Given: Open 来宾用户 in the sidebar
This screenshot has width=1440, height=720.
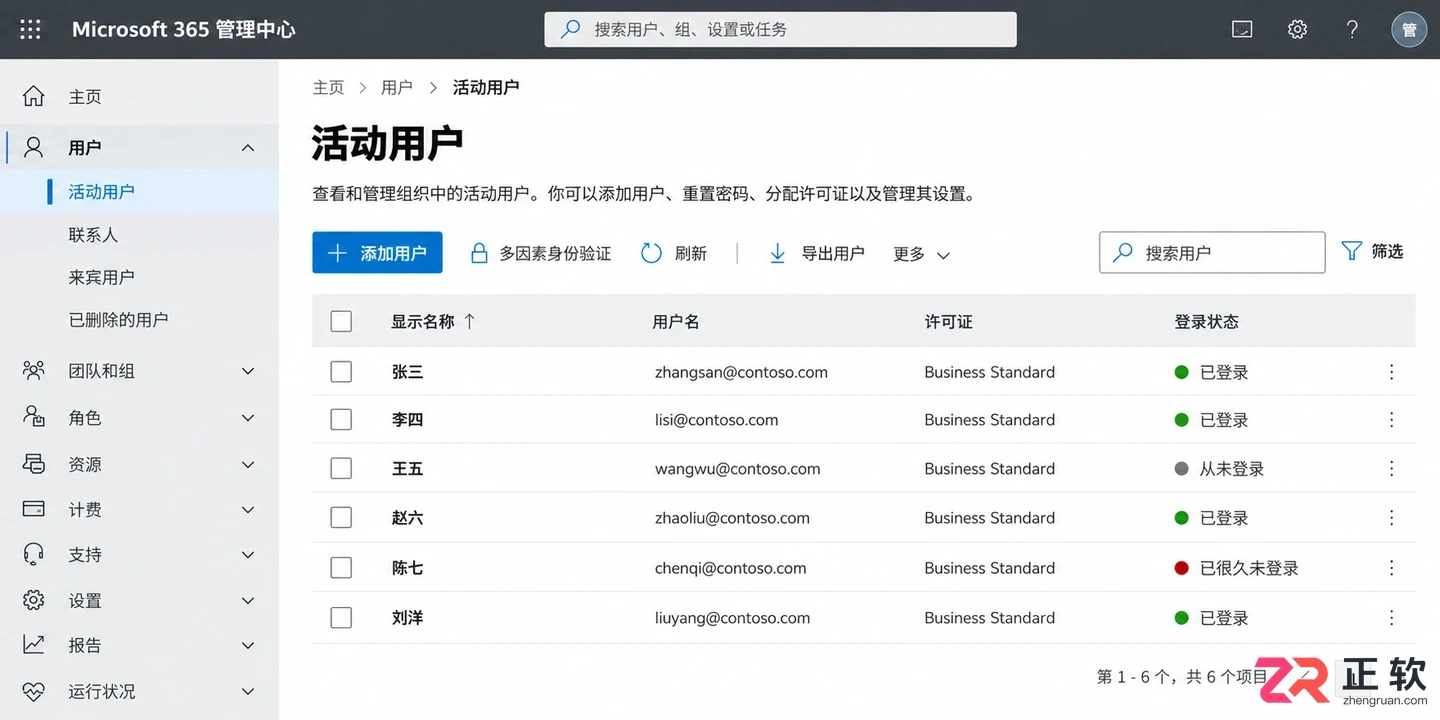Looking at the screenshot, I should (x=101, y=277).
